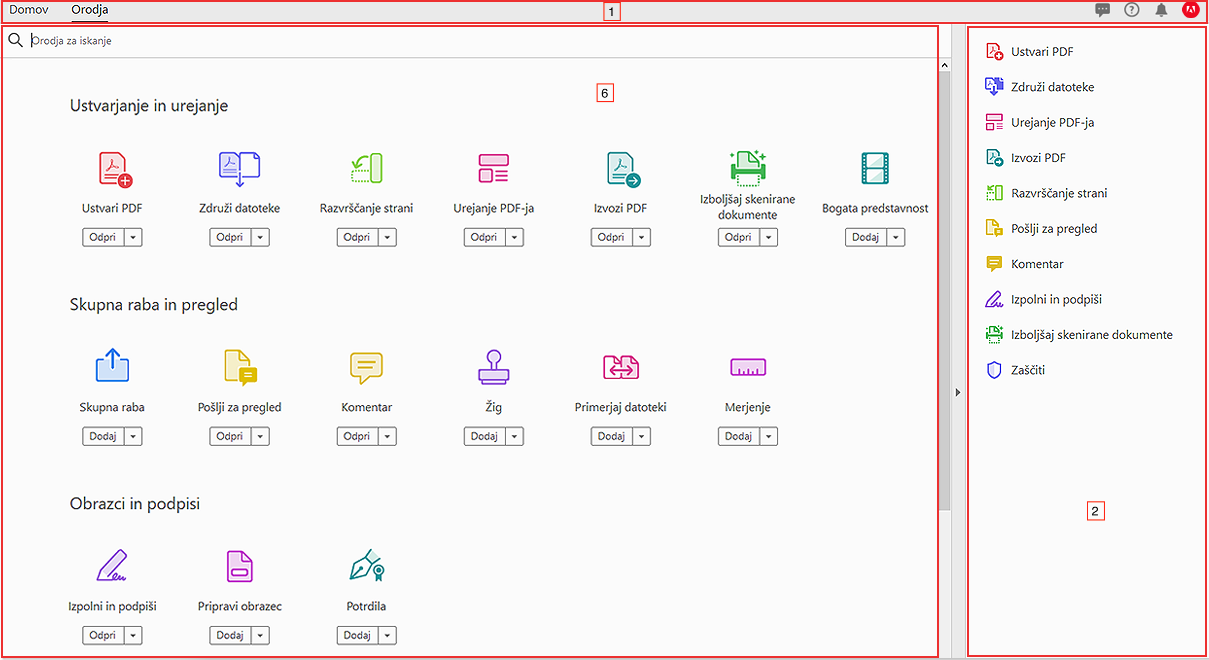1209x660 pixels.
Task: Click Izboljšaj skenirane dokumente icon in main grid
Action: [747, 168]
